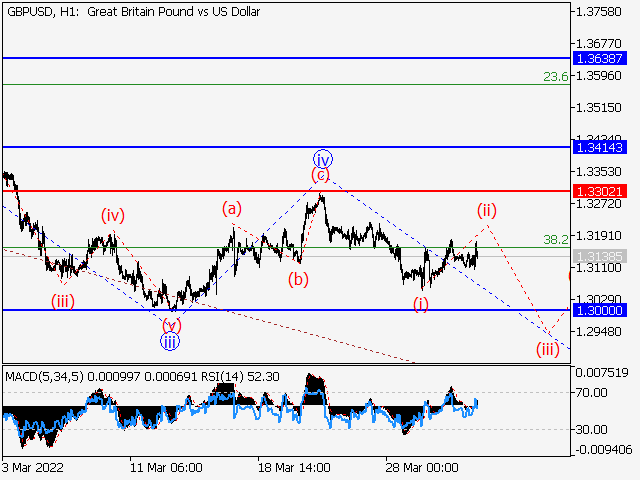
Task: Click the 28 Mar 00:00 time label
Action: [422, 467]
